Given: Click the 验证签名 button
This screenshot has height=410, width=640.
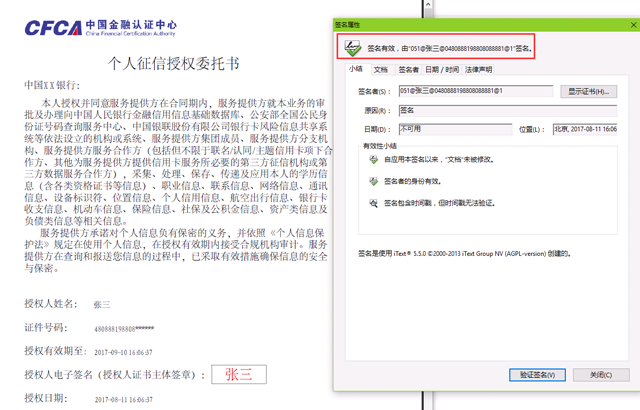Looking at the screenshot, I should tap(537, 375).
